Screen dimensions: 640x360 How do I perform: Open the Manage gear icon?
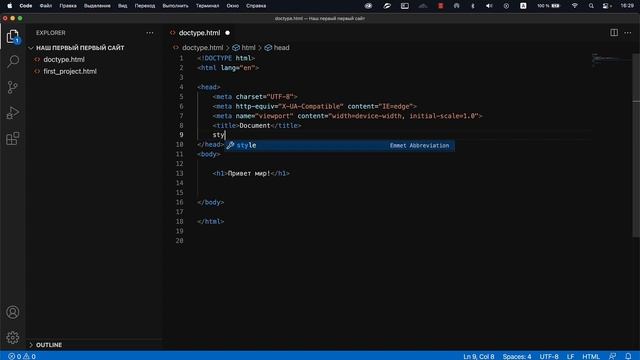(13, 338)
